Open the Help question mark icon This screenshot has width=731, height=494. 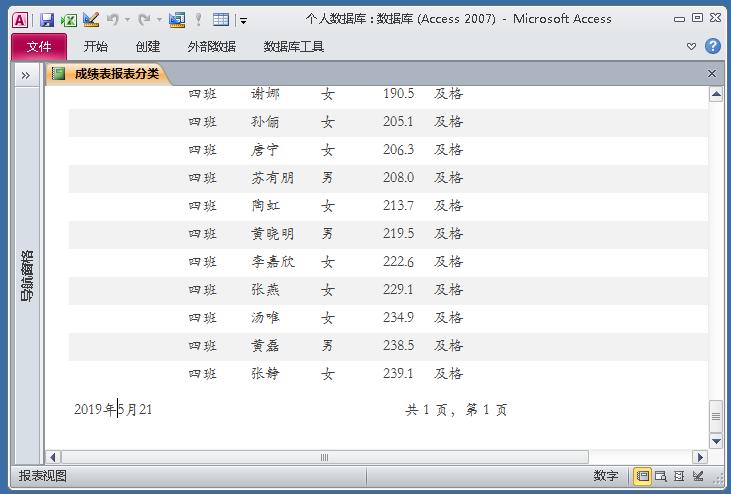pyautogui.click(x=713, y=46)
